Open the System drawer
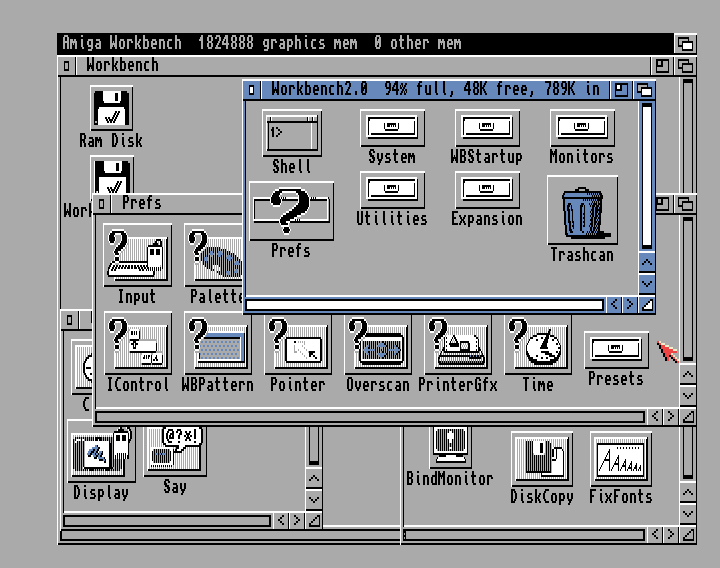 (391, 128)
